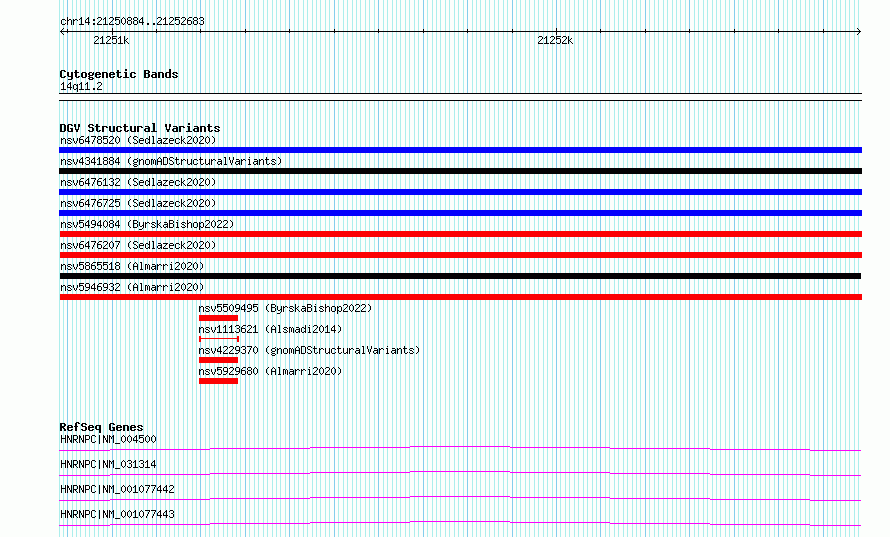Viewport: 890px width, 537px height.
Task: Click the black bar under nsv5865518
Action: point(460,276)
